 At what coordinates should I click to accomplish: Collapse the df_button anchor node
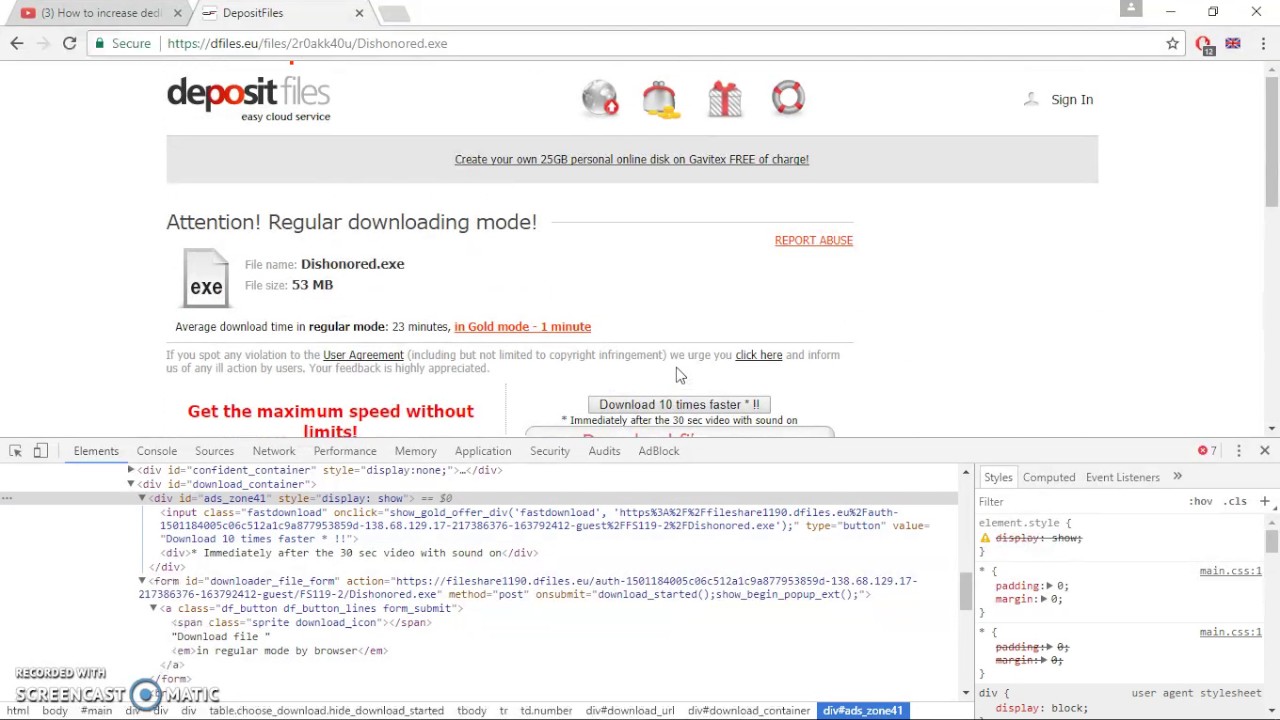[x=153, y=608]
